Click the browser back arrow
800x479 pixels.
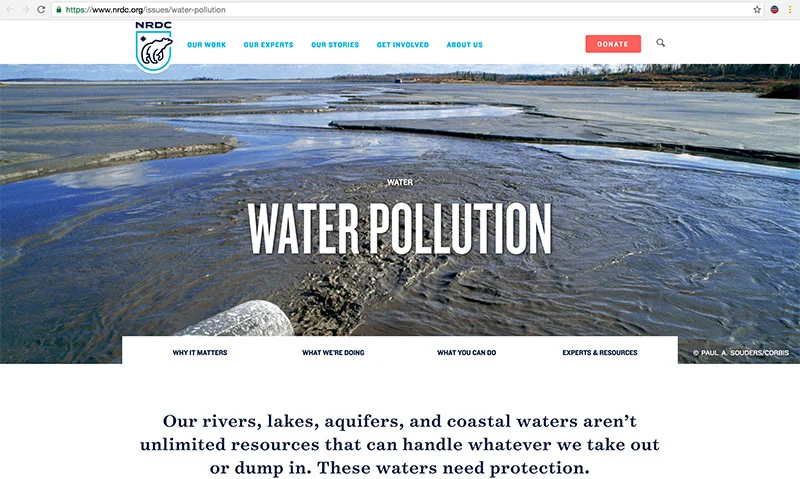click(x=10, y=9)
